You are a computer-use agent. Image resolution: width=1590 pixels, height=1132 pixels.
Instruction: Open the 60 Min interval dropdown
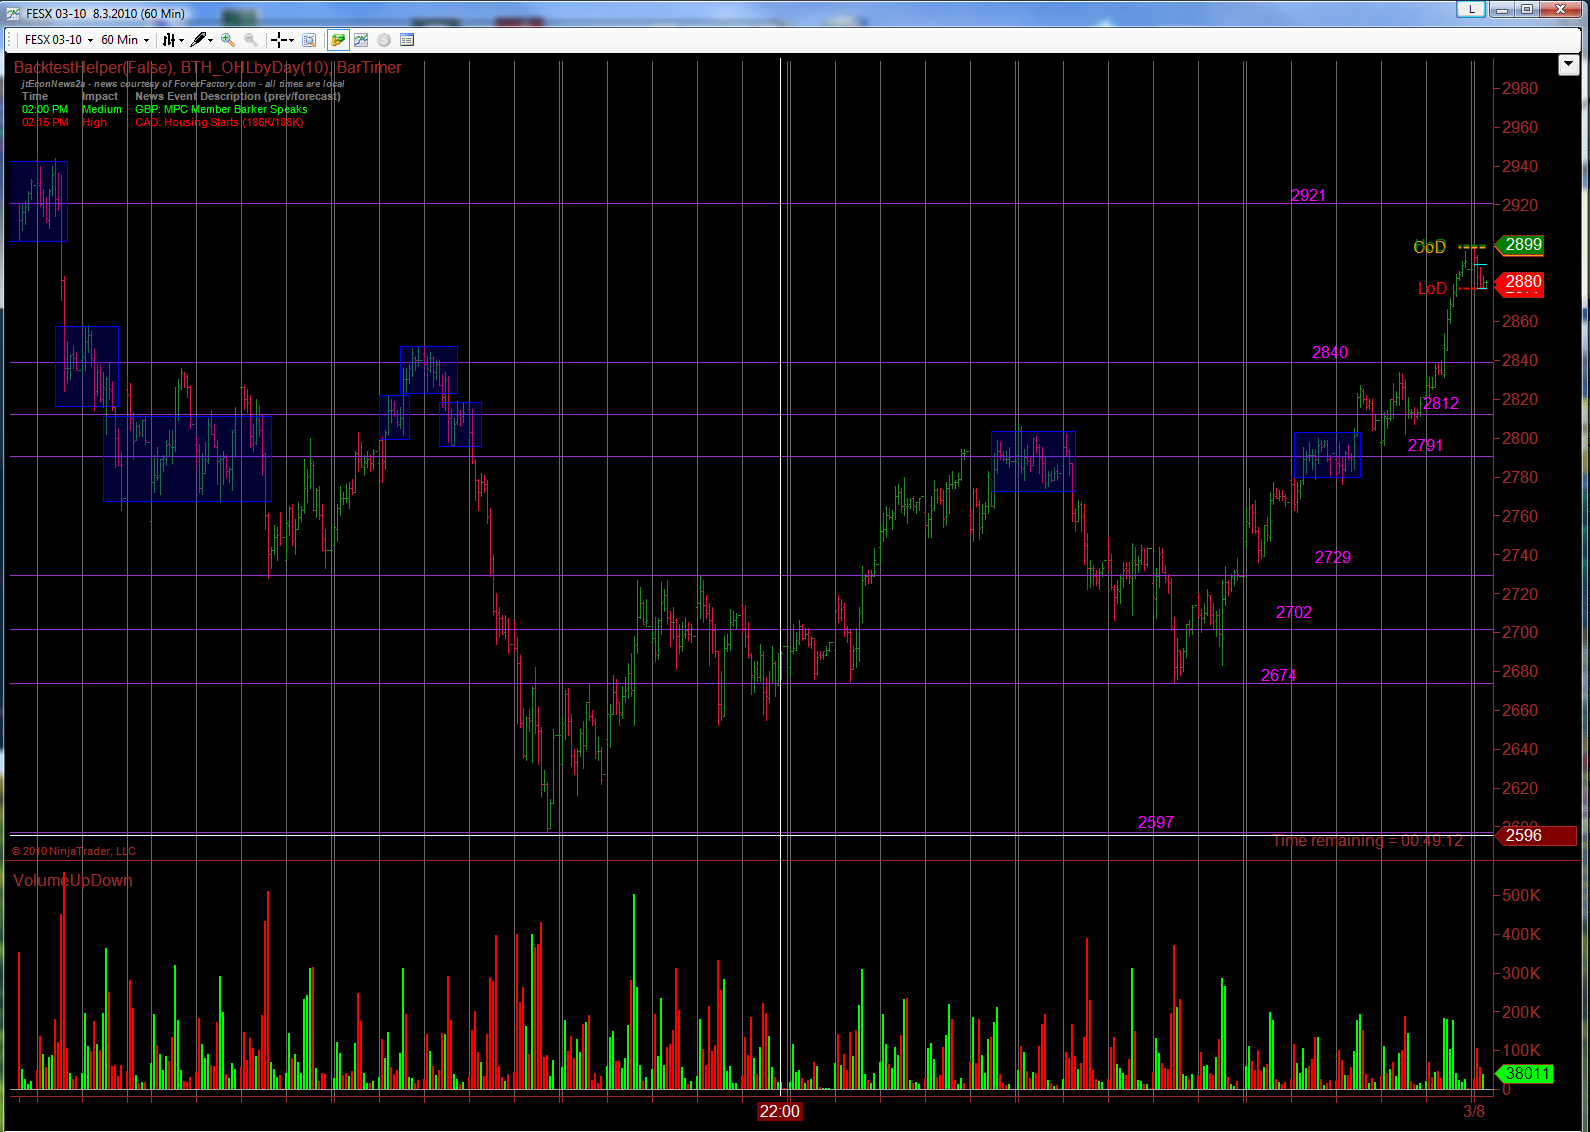(x=125, y=40)
